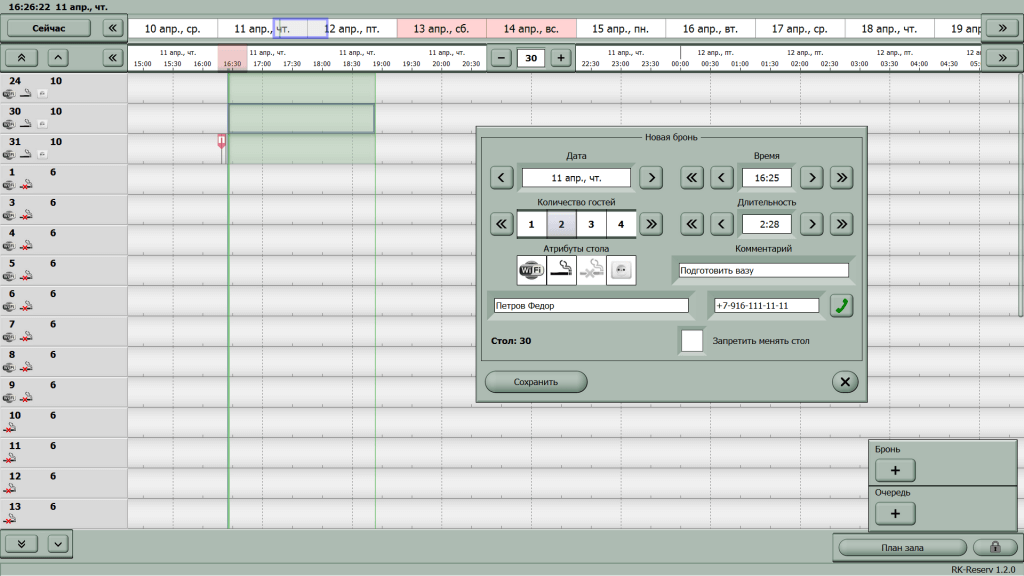Check Запретить менять стол checkbox
1024x576 pixels.
tap(692, 341)
